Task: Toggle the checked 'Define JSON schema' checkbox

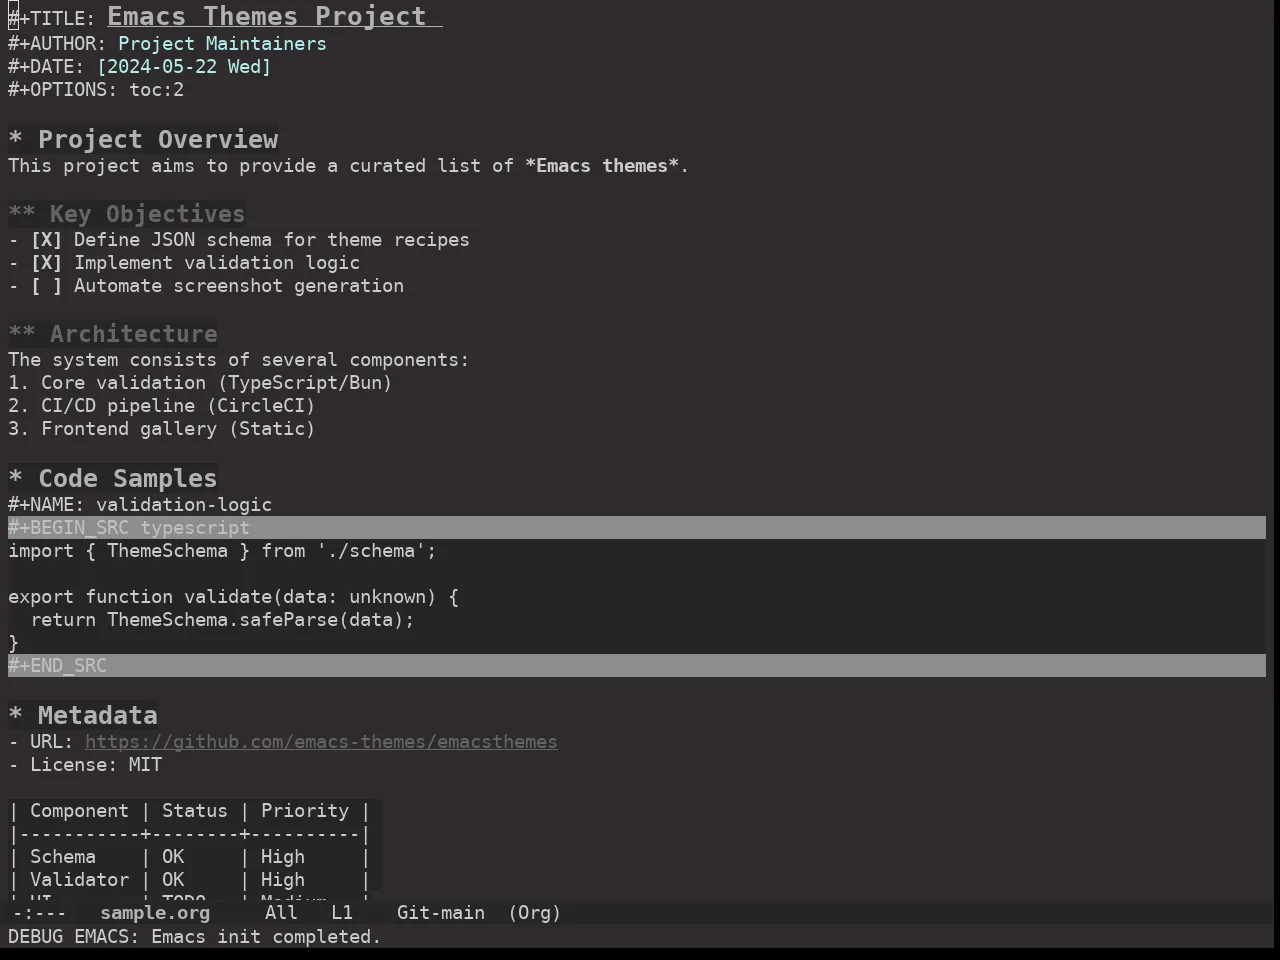Action: (46, 240)
